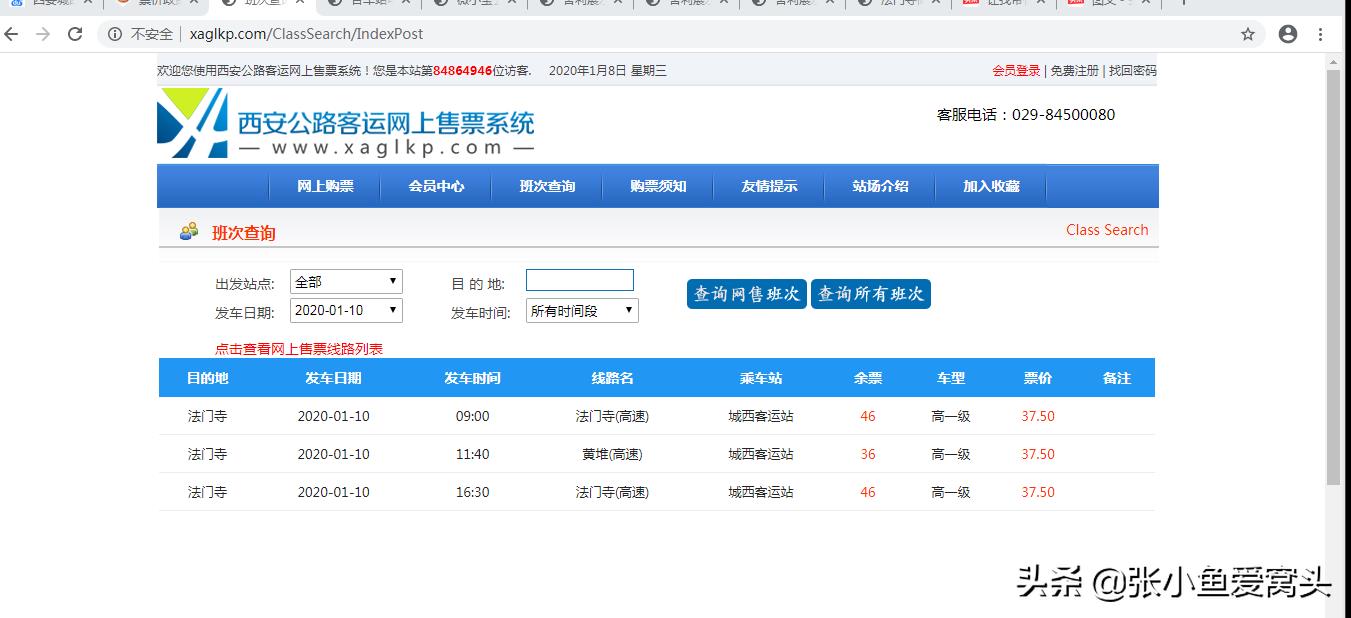Click the 目的地 text input field

[580, 280]
